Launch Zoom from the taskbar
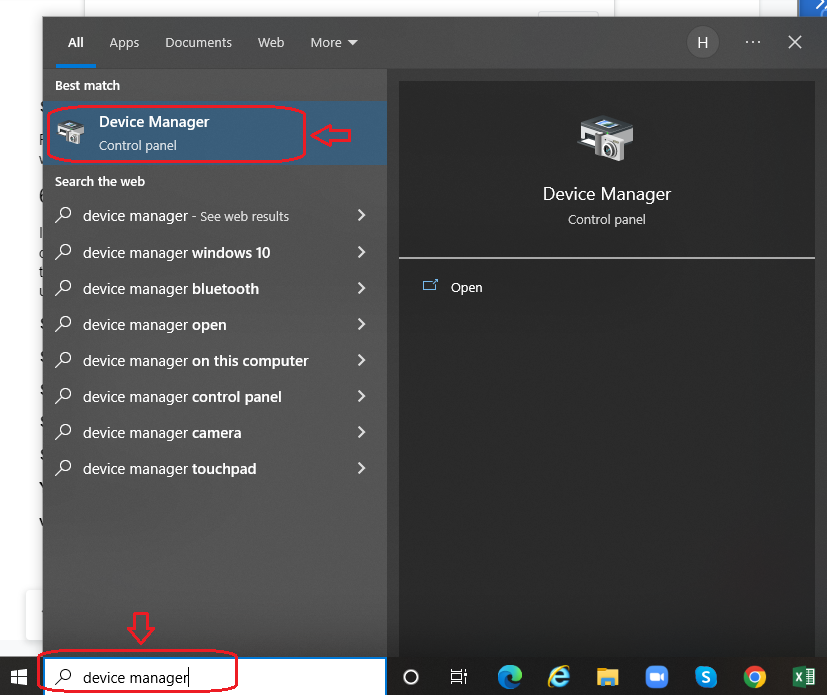 pyautogui.click(x=657, y=677)
